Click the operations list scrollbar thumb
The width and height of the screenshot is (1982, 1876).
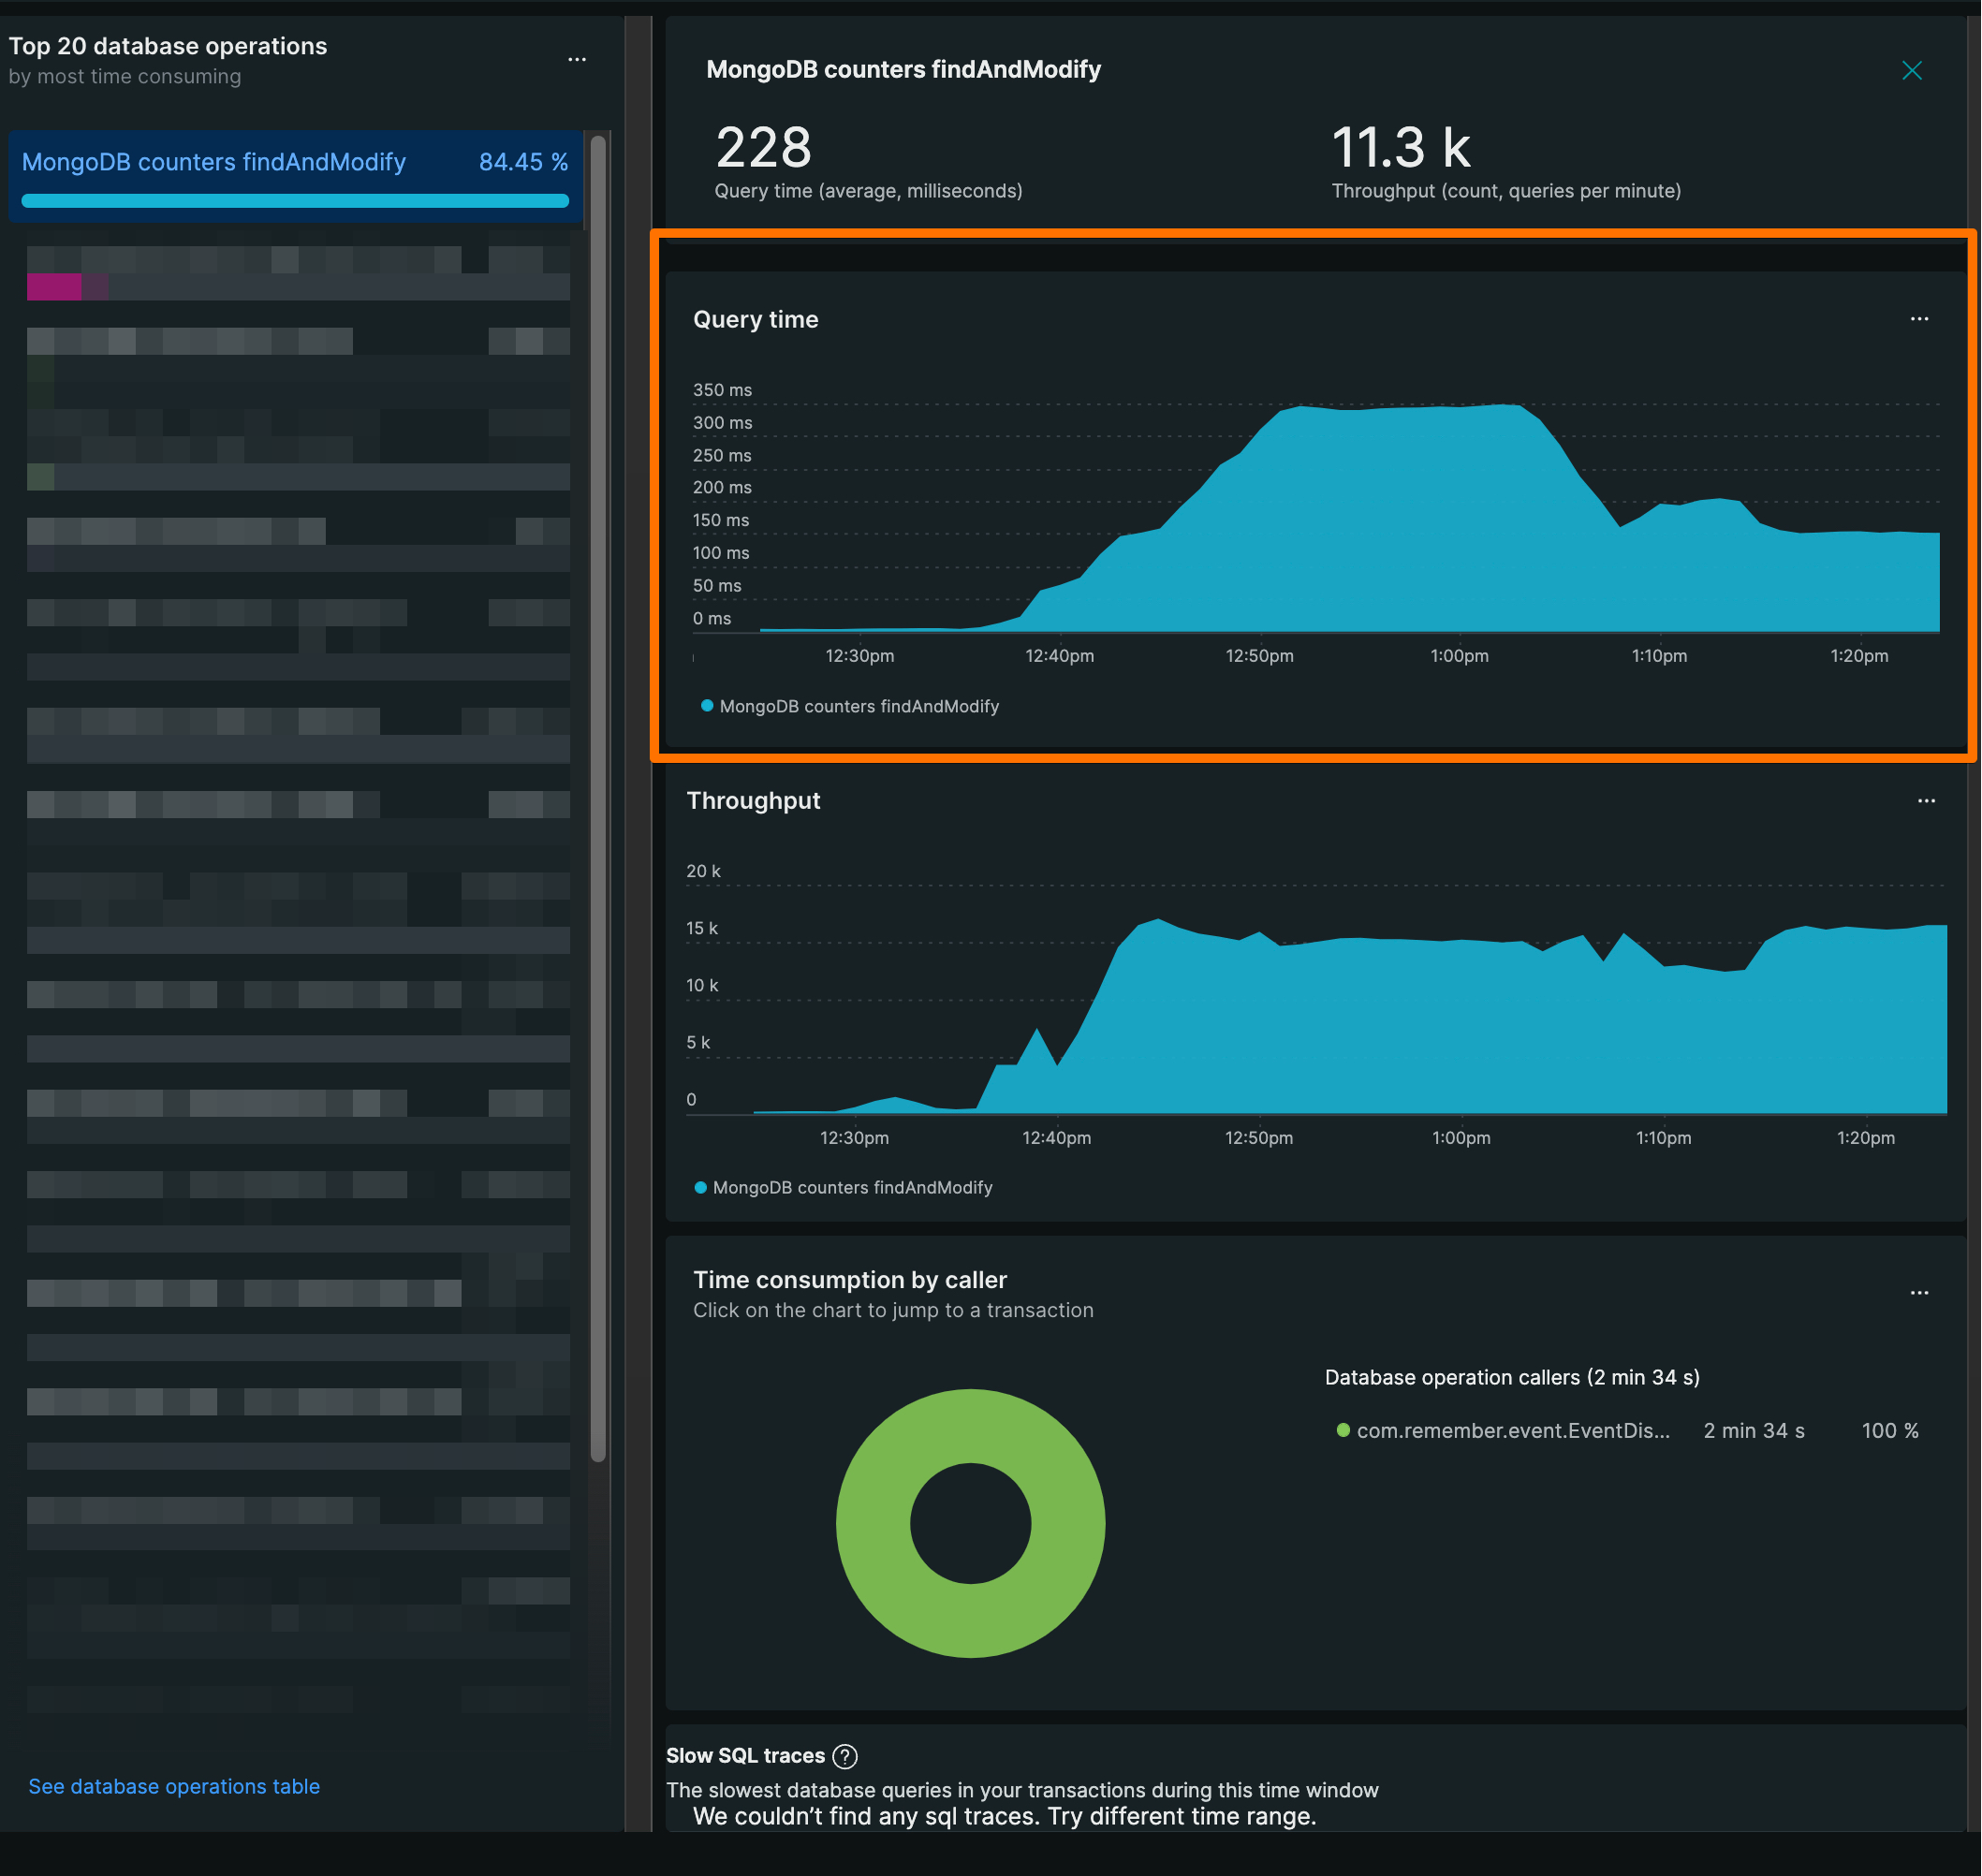pos(598,798)
